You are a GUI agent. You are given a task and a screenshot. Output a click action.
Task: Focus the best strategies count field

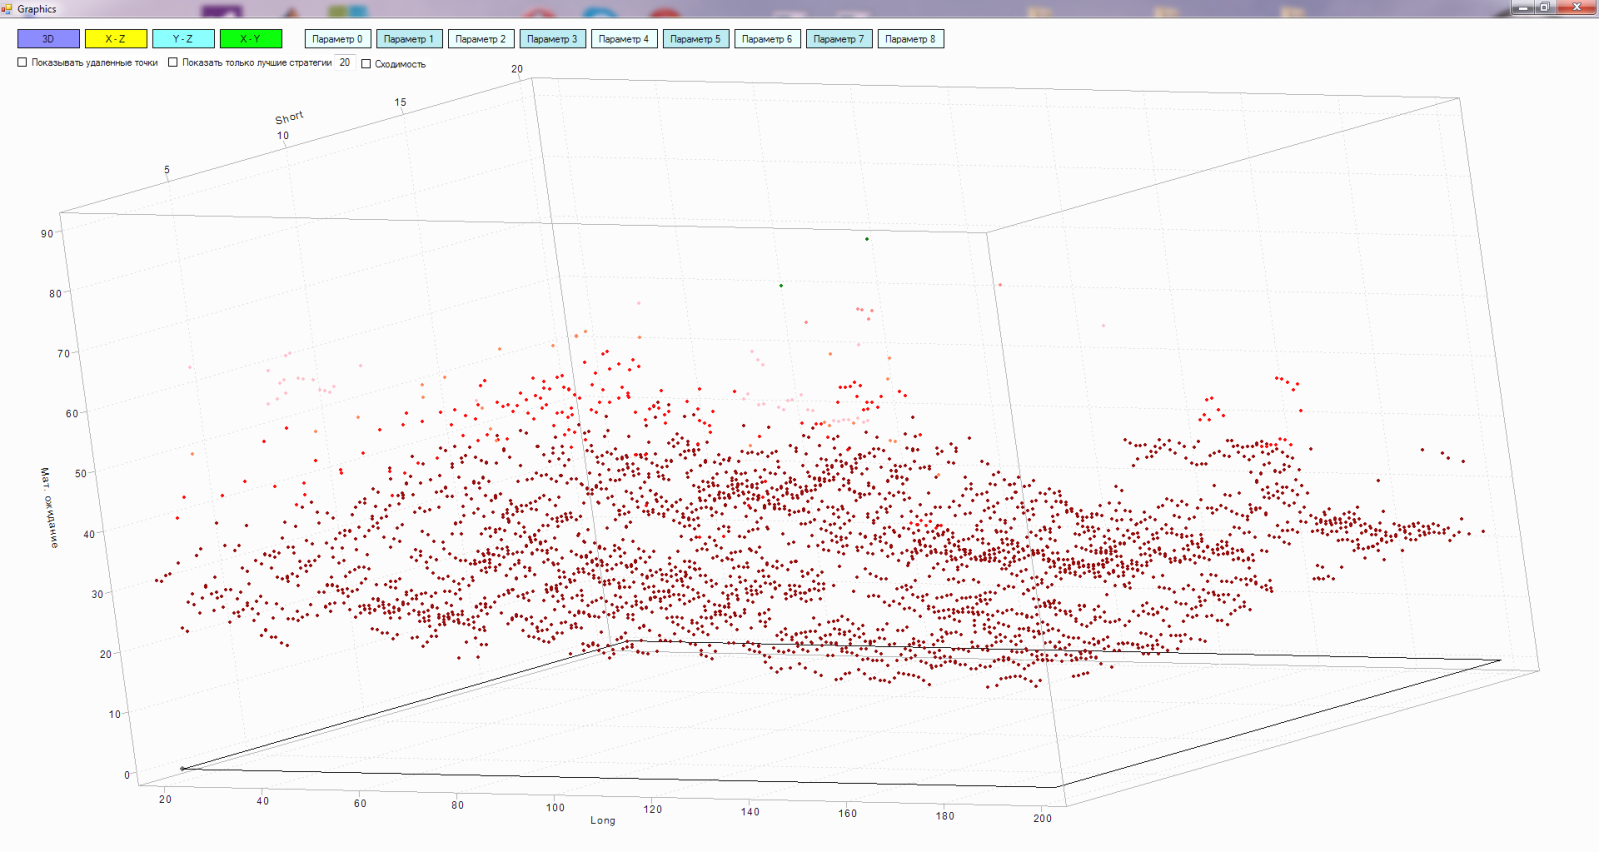pos(345,62)
